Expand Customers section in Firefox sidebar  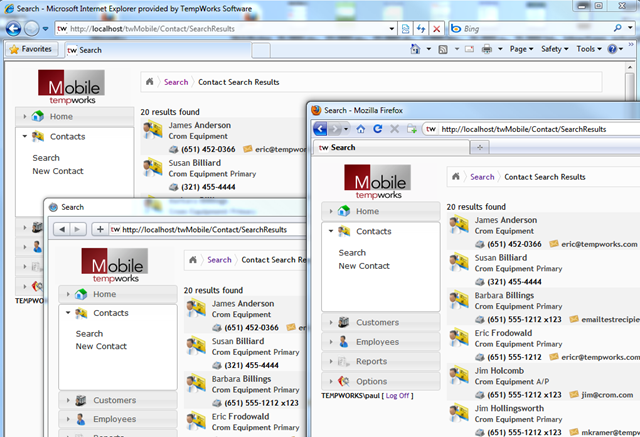coord(380,322)
